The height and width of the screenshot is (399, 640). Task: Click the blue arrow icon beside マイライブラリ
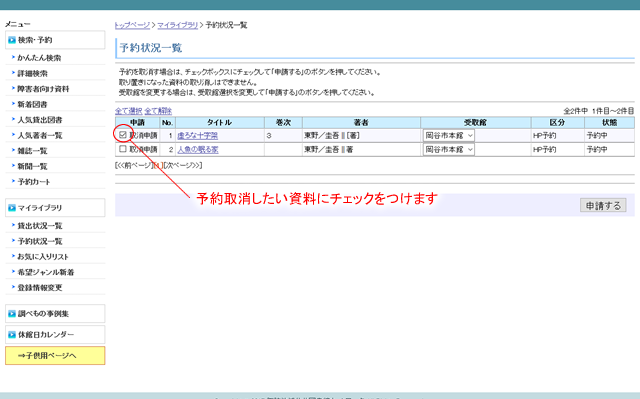[x=12, y=208]
